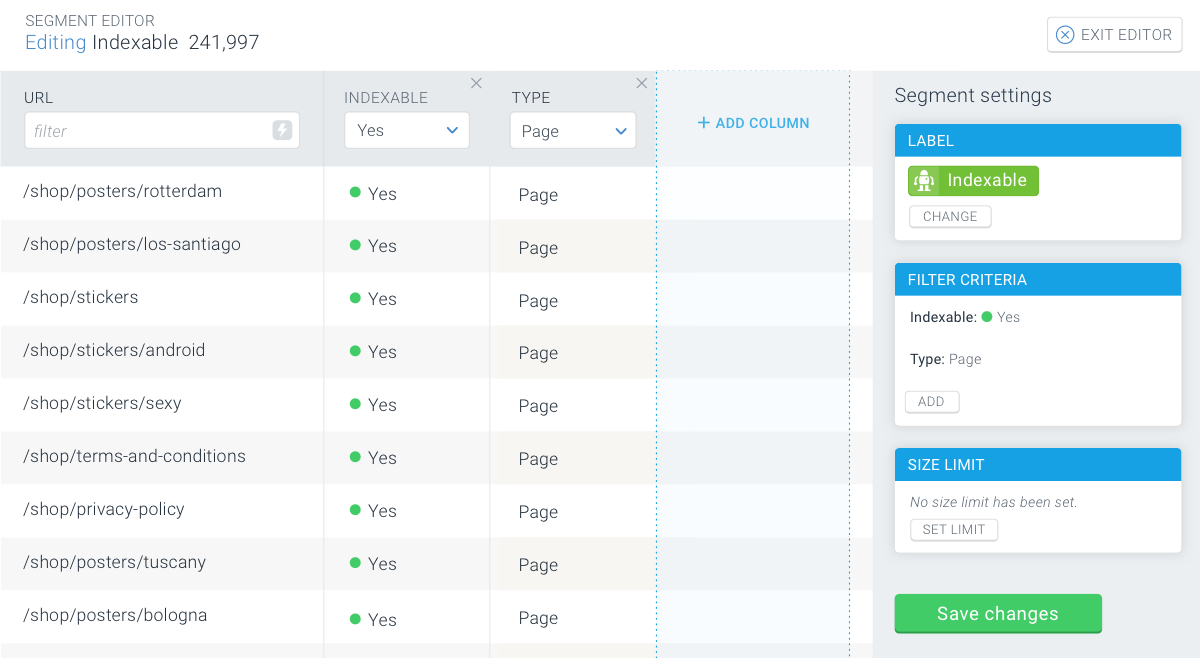This screenshot has height=658, width=1200.
Task: Select the /shop/stickers/sexy URL
Action: coord(103,403)
